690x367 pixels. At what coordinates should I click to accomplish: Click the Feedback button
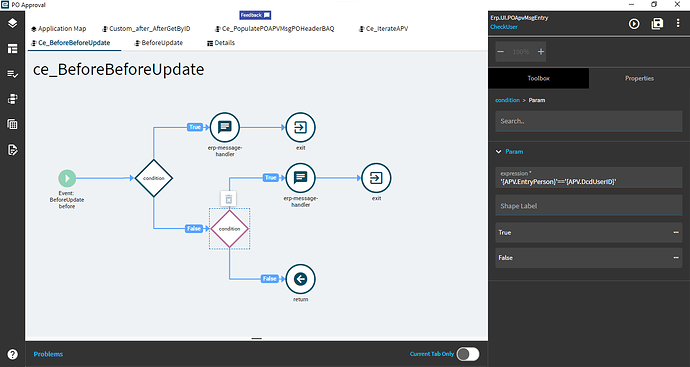[x=255, y=15]
